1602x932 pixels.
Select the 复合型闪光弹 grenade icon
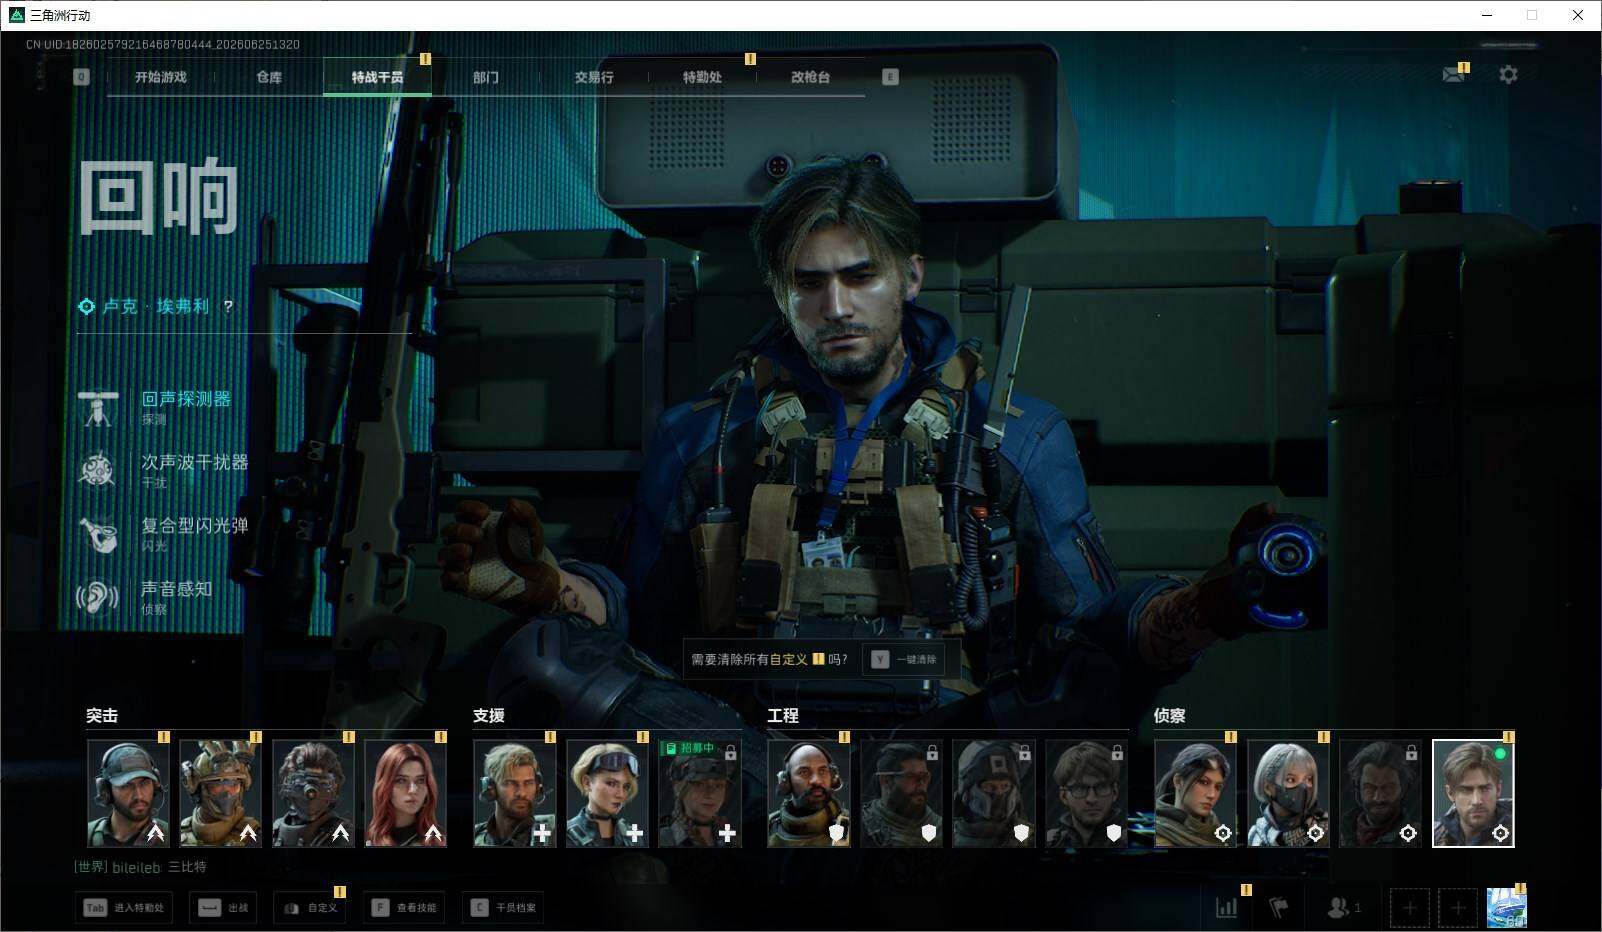[x=97, y=533]
